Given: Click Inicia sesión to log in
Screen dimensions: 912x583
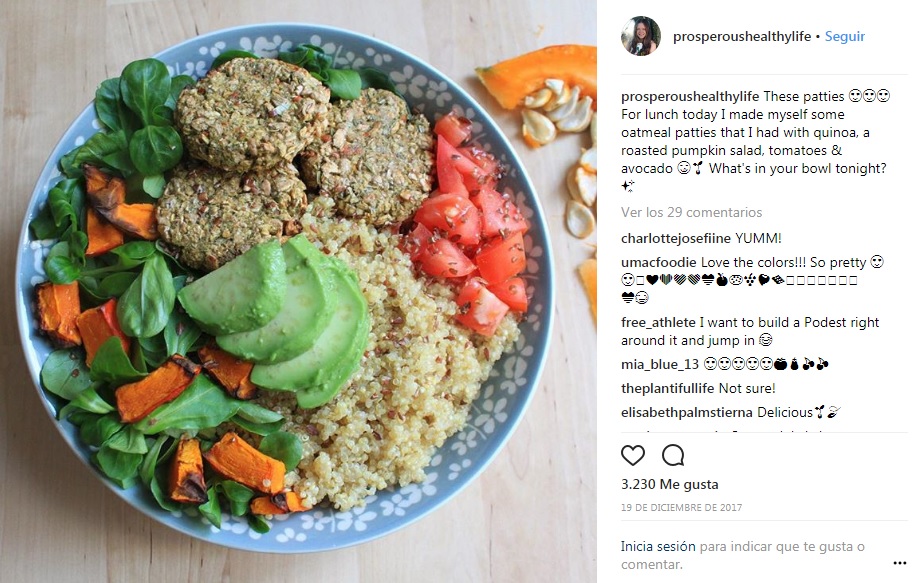Looking at the screenshot, I should 658,546.
